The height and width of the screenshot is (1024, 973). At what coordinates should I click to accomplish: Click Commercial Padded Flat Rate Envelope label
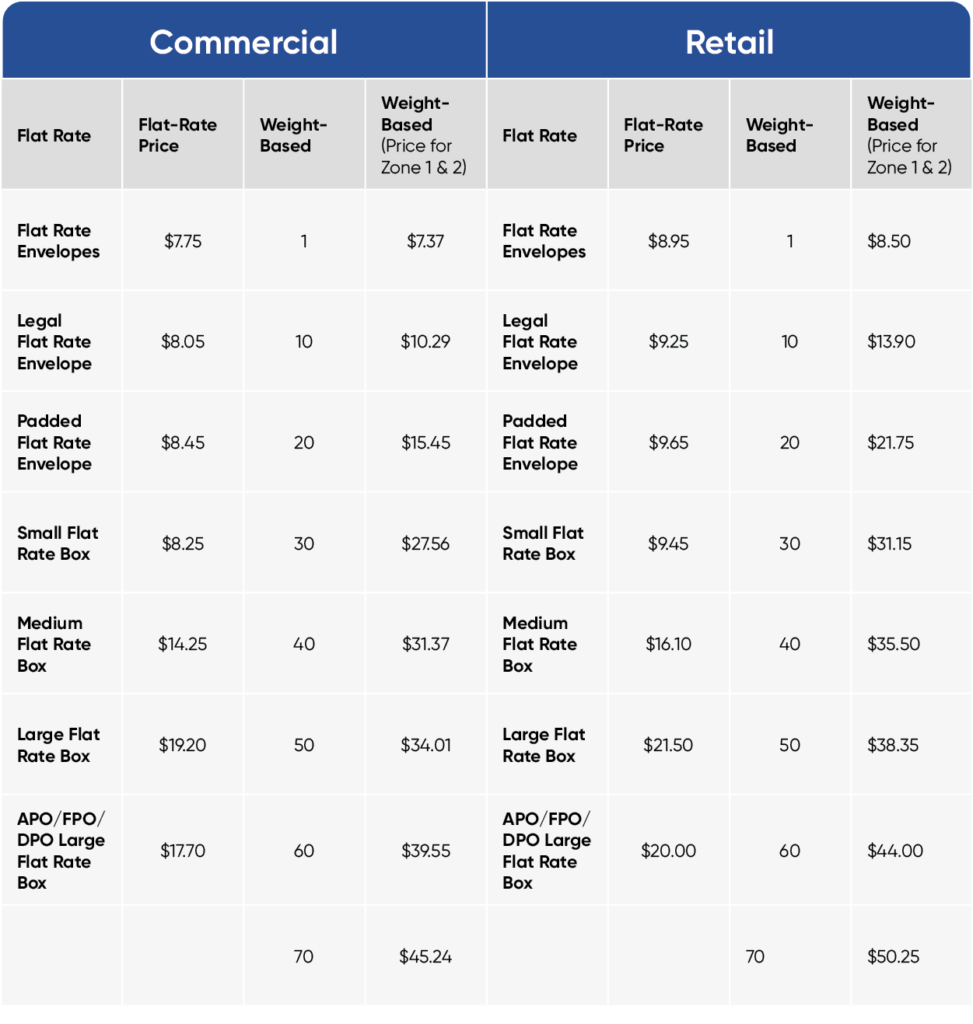[55, 442]
